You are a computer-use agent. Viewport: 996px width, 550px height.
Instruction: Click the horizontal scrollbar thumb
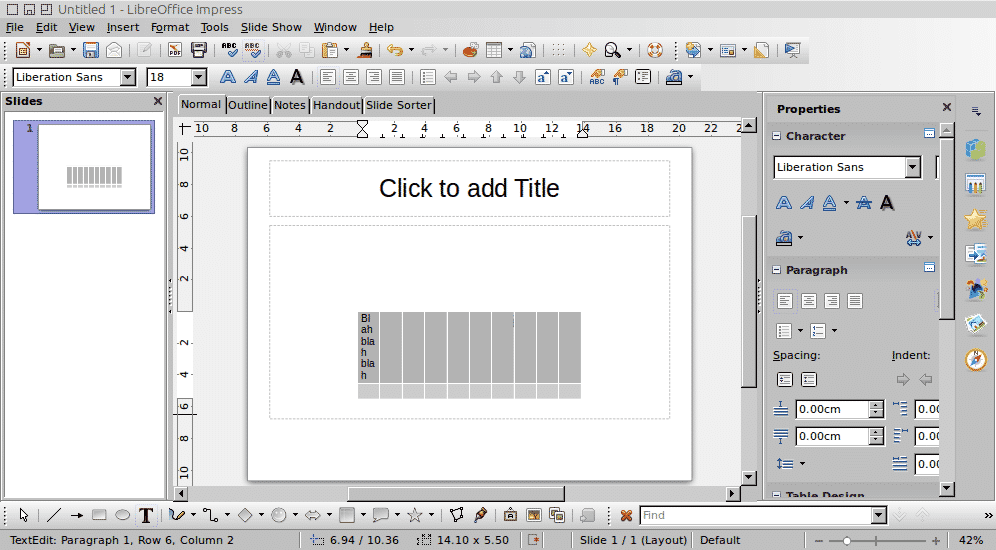tap(455, 493)
